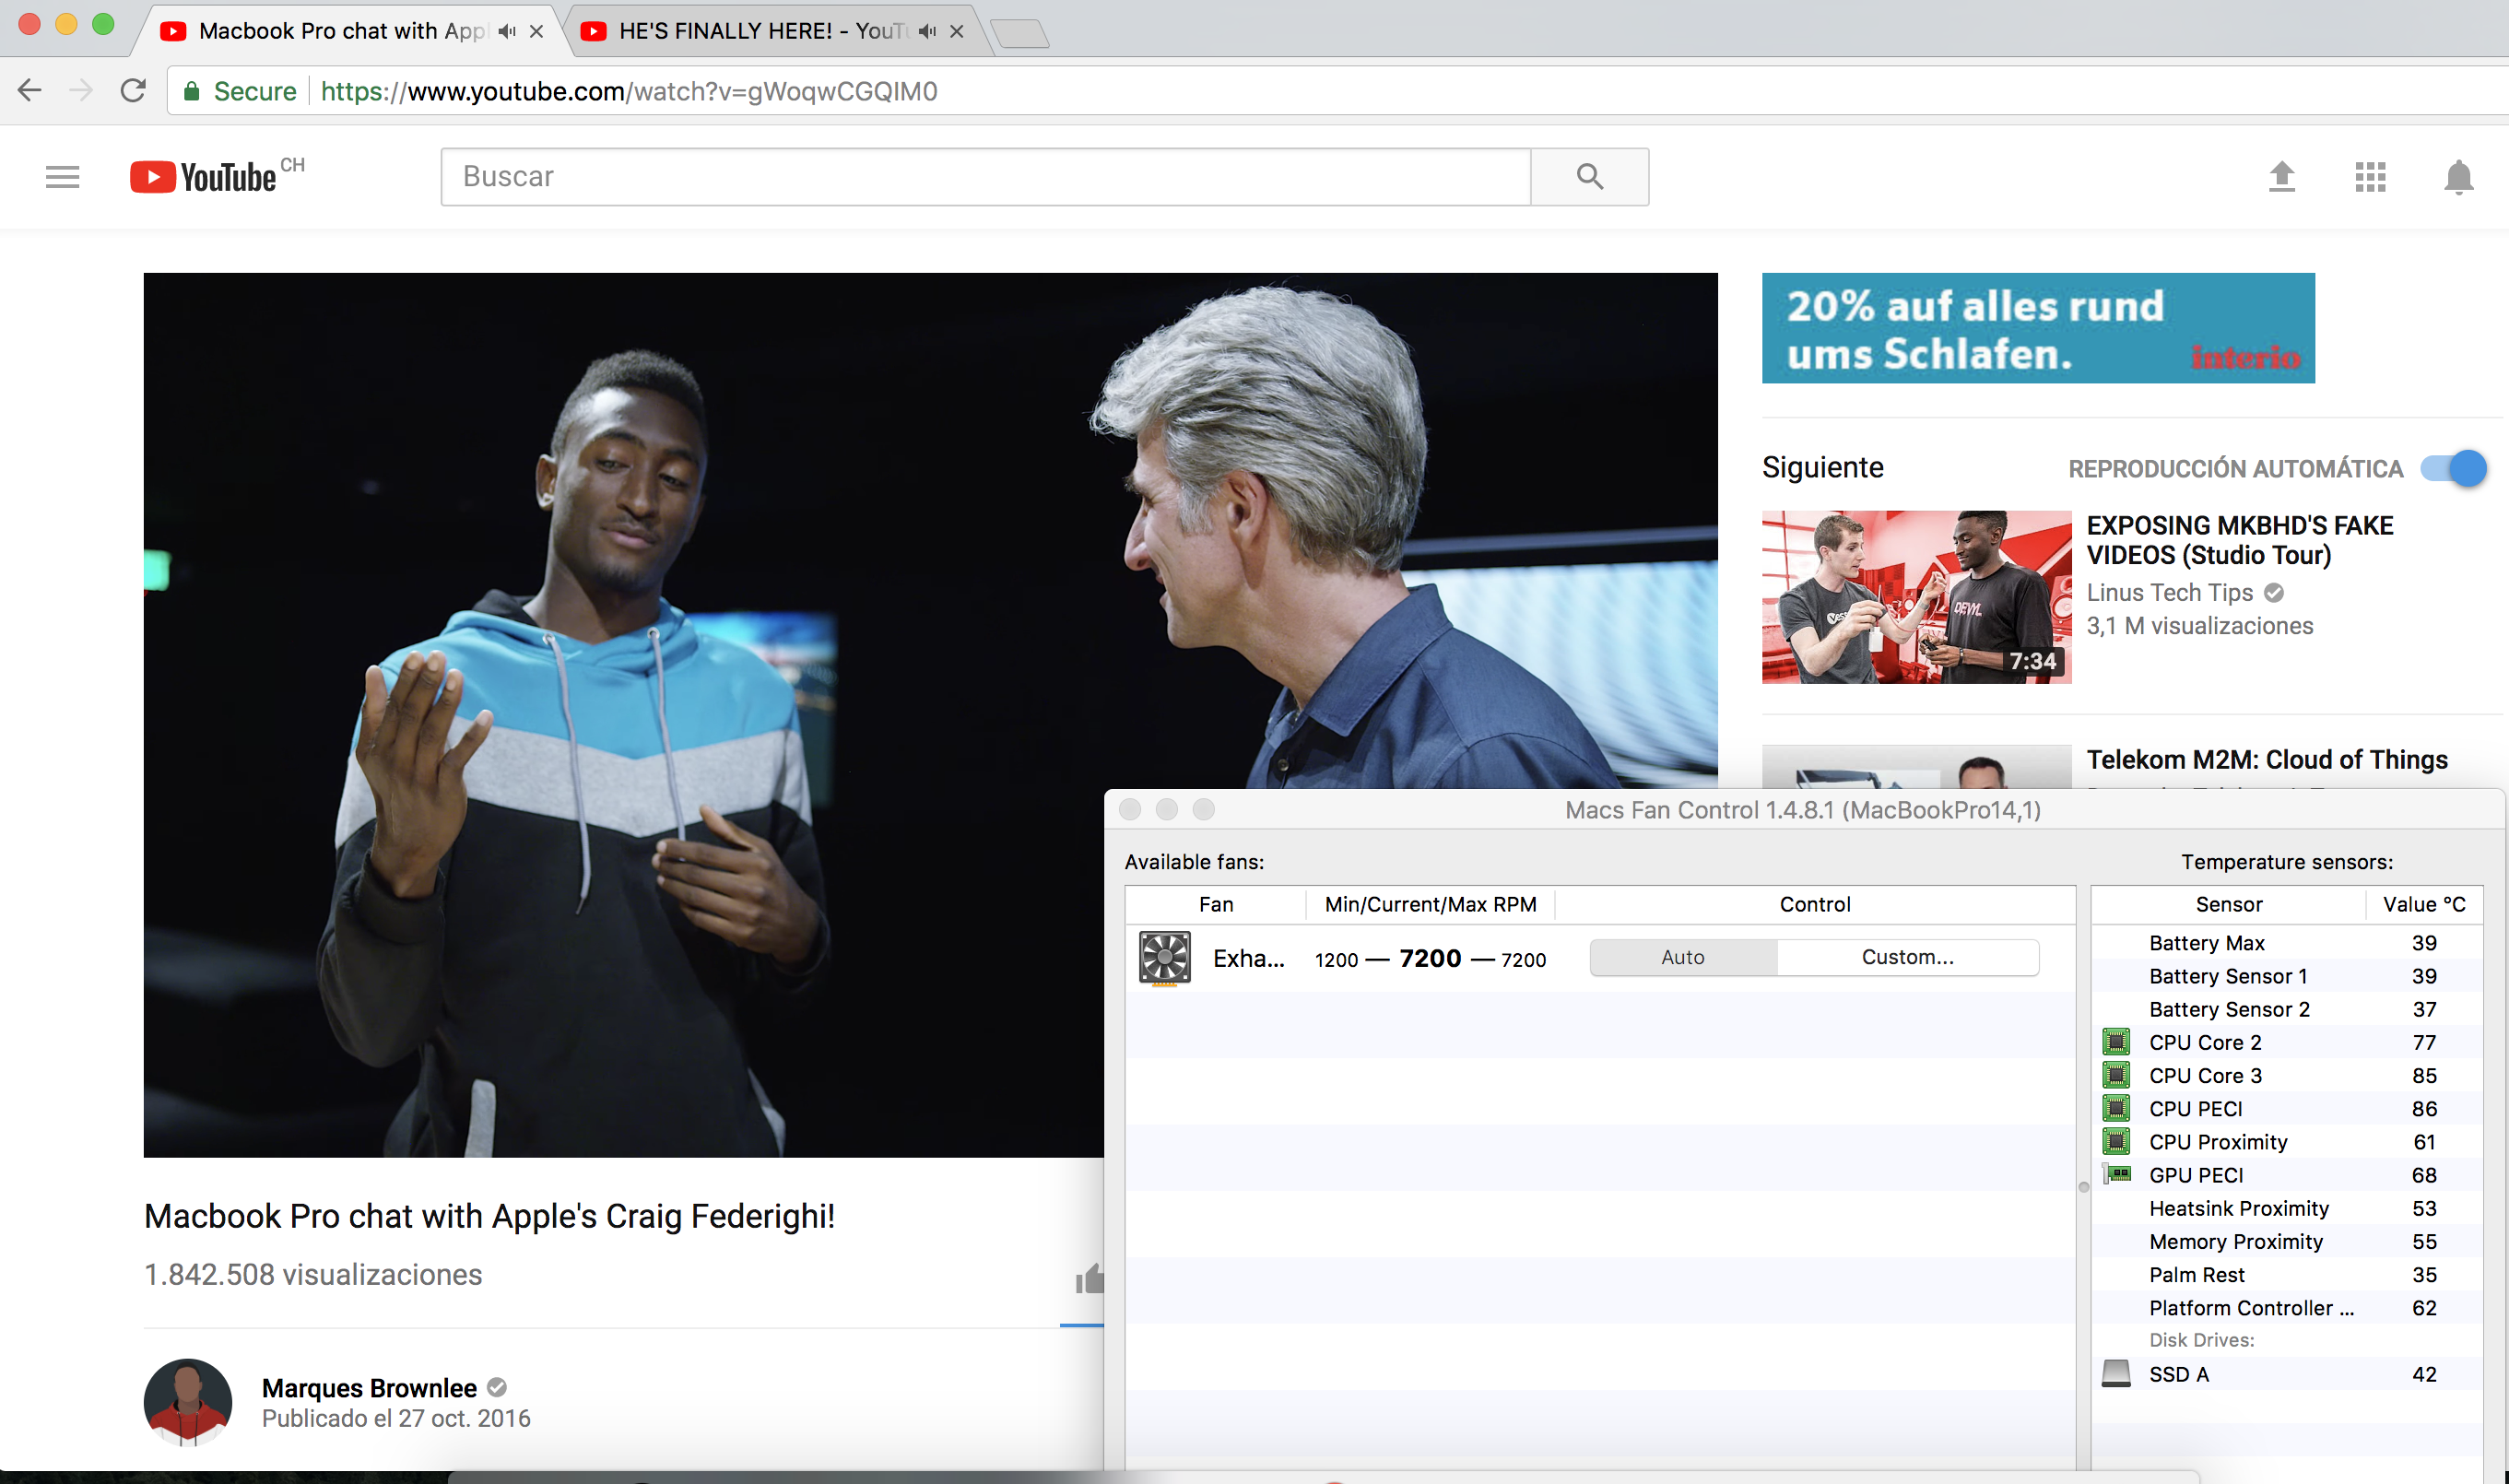
Task: Click the interio 20% auf alles ad banner
Action: coord(2038,328)
